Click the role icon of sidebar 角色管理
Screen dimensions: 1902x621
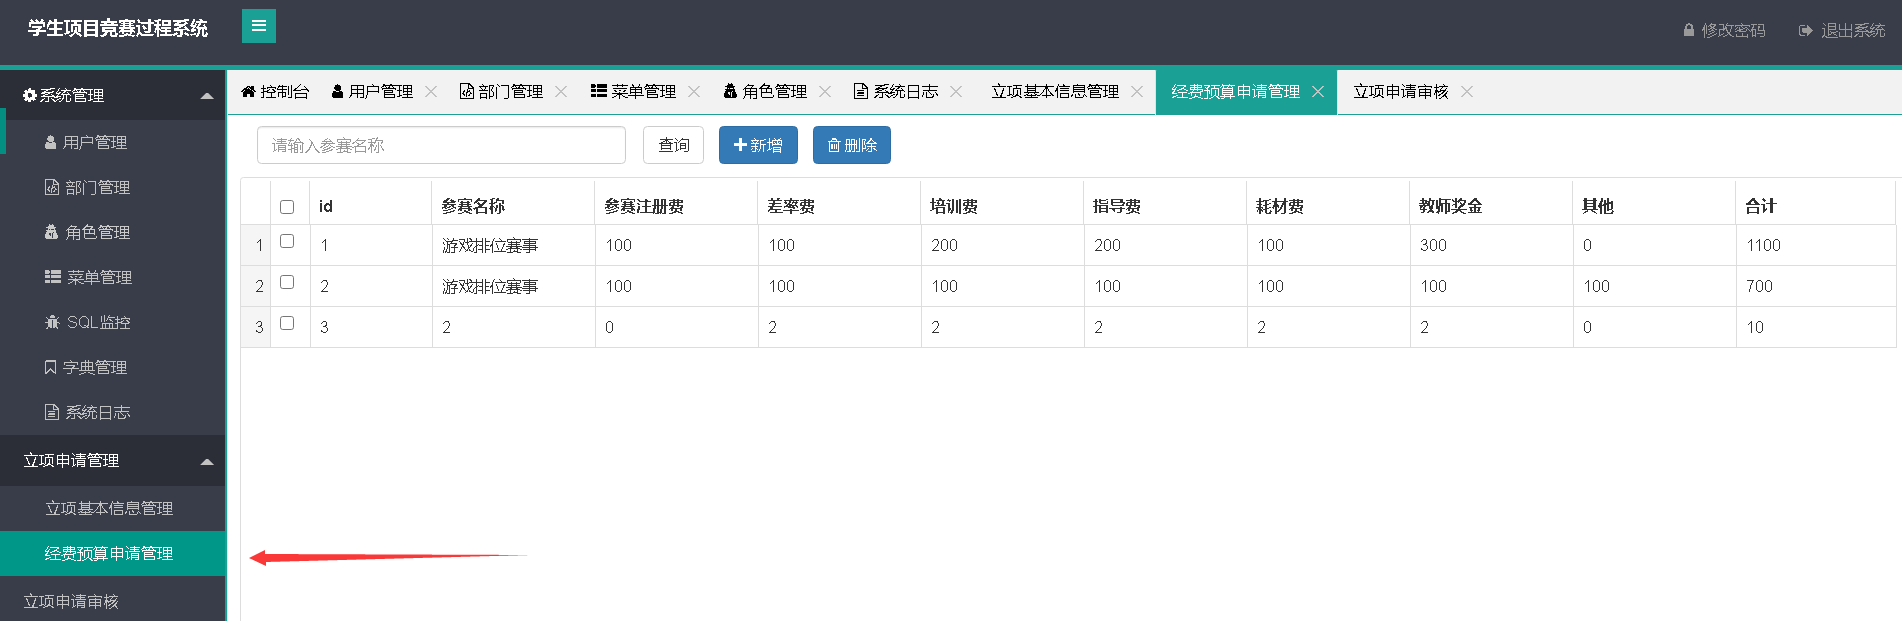(x=52, y=232)
